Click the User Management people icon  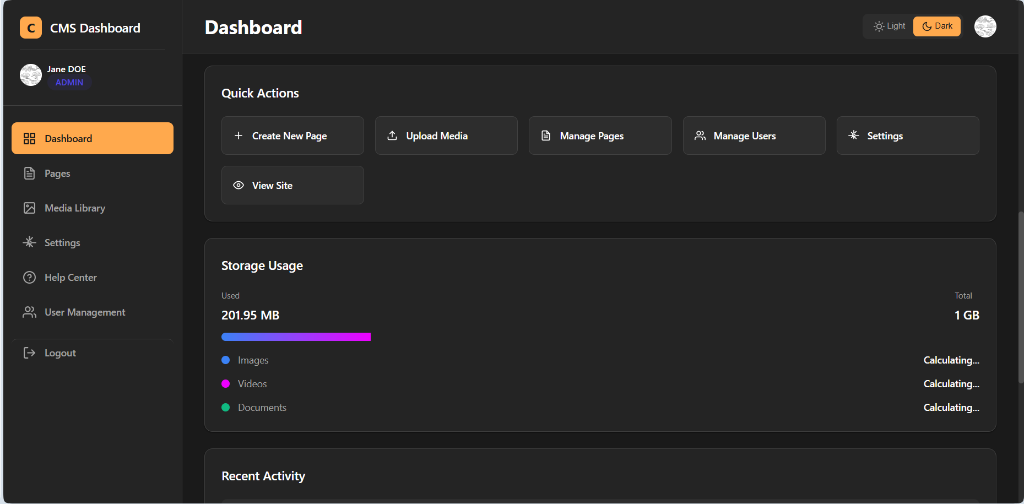29,312
